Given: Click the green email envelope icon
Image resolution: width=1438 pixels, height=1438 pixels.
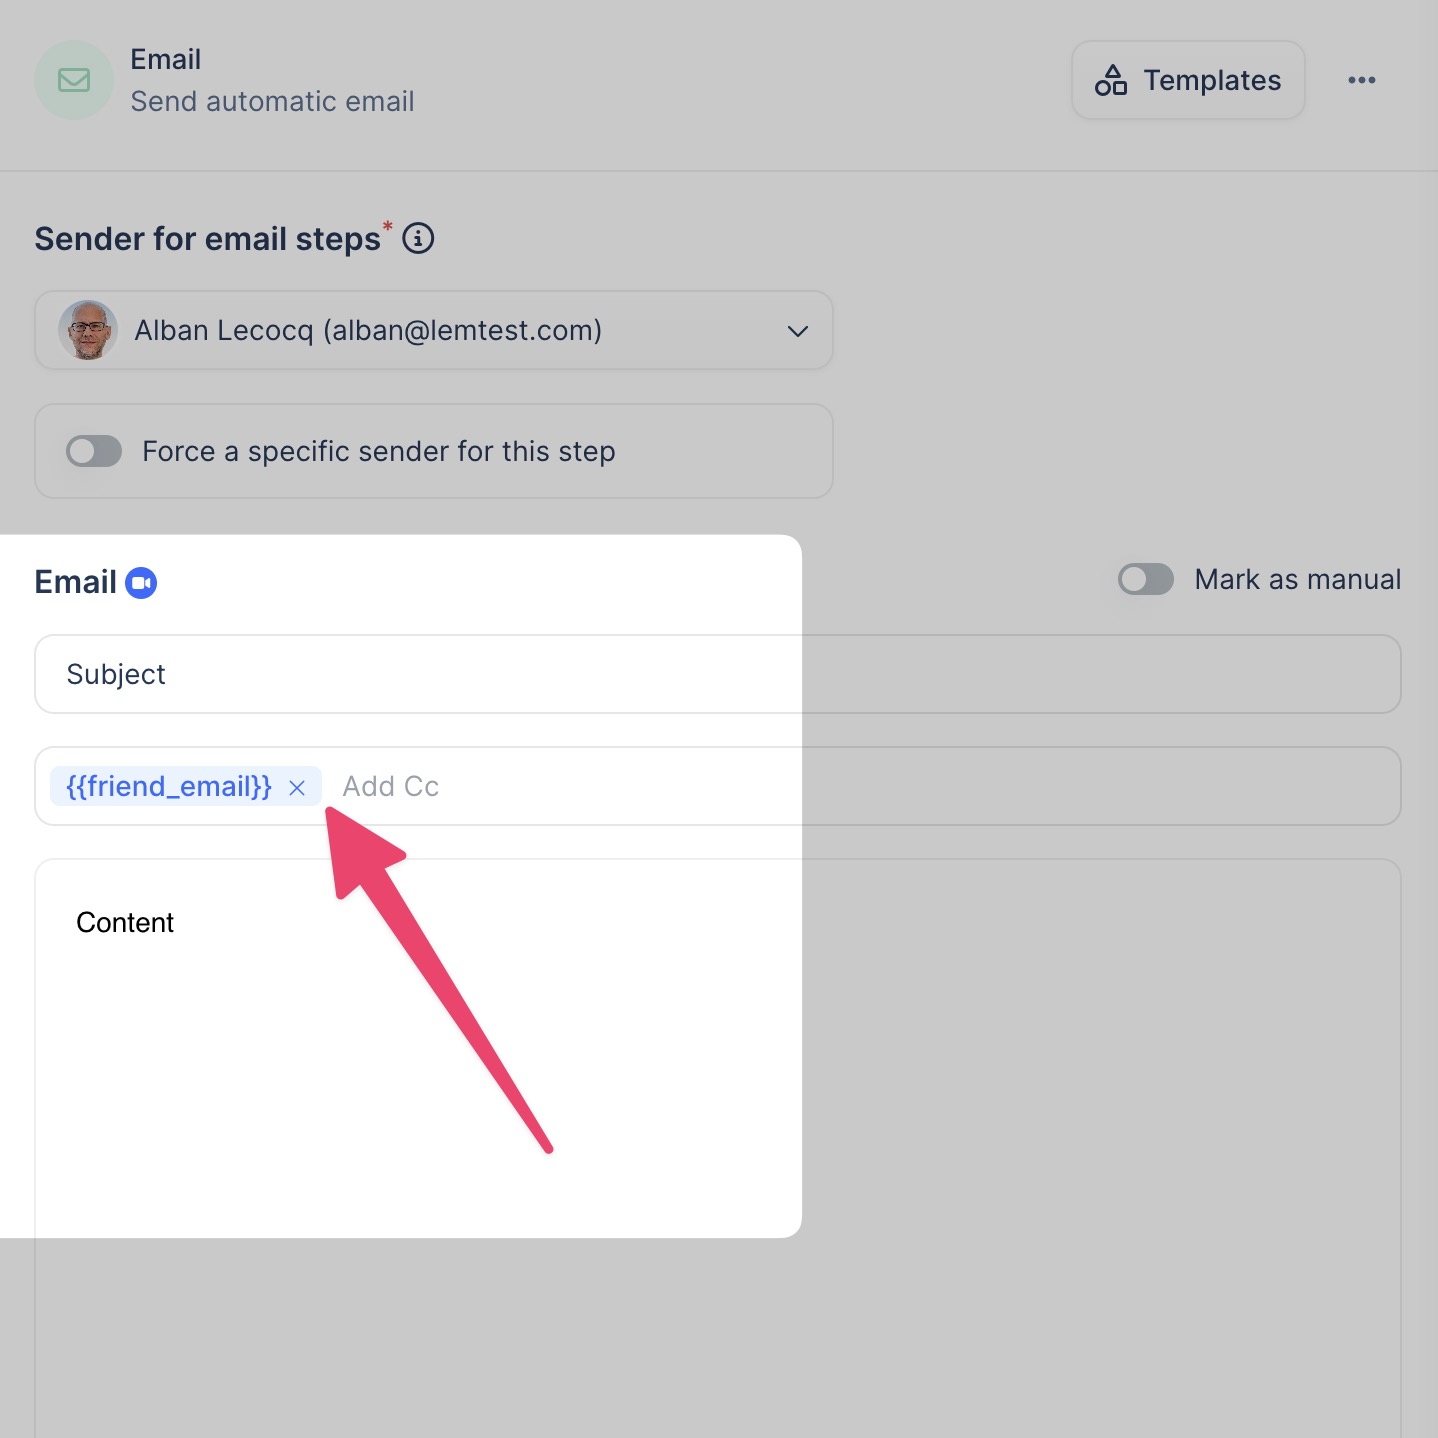Looking at the screenshot, I should (74, 80).
